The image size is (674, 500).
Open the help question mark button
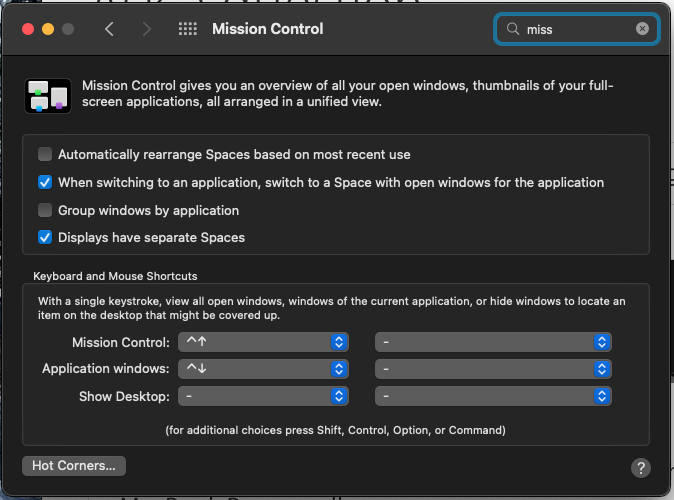(641, 467)
